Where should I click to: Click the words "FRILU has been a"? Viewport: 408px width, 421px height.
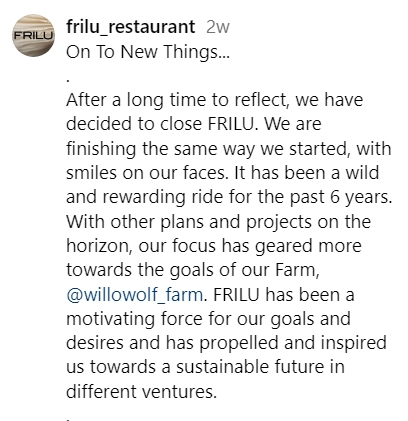tap(284, 295)
